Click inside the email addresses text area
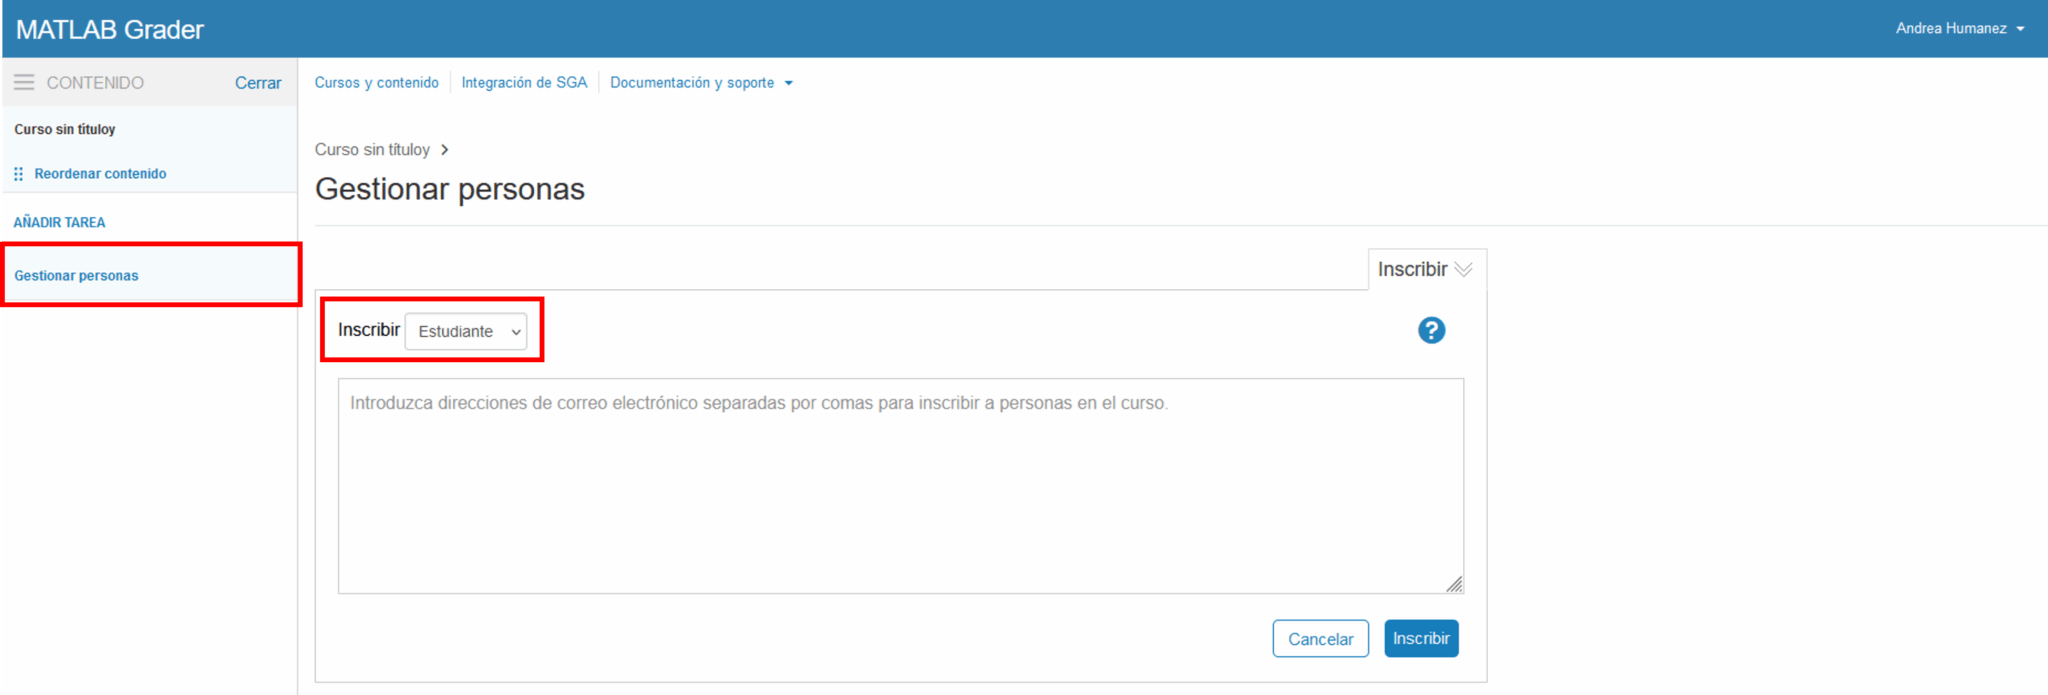The height and width of the screenshot is (695, 2048). pyautogui.click(x=900, y=485)
